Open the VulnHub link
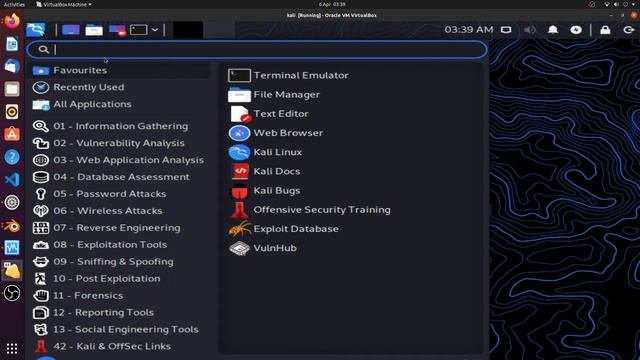Viewport: 640px width, 360px height. coord(262,248)
